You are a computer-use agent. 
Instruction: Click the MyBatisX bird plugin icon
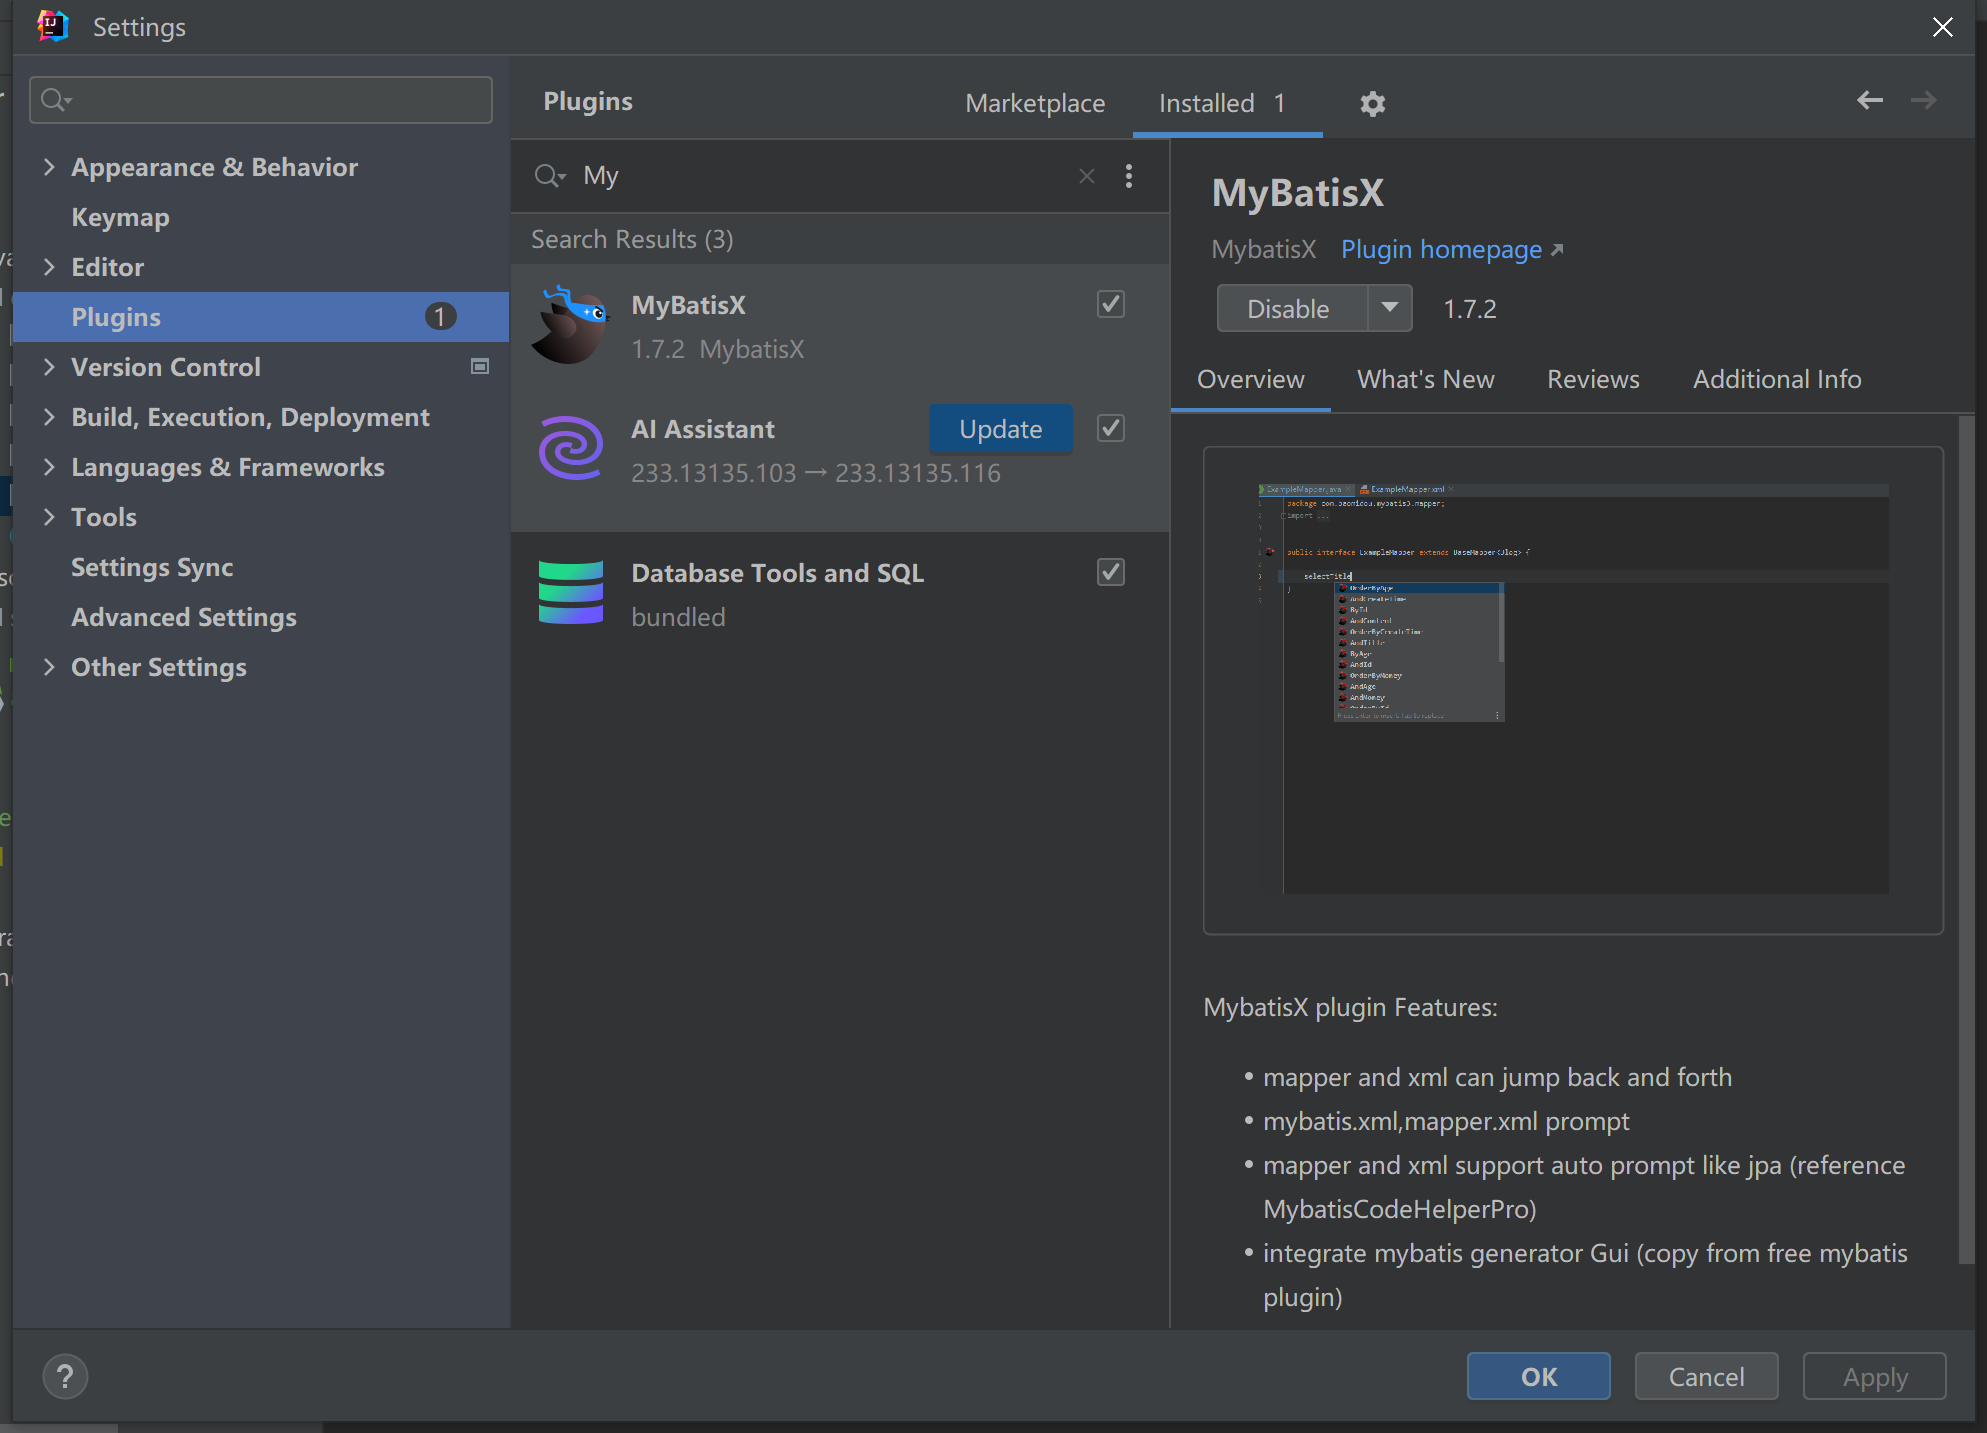pos(570,326)
